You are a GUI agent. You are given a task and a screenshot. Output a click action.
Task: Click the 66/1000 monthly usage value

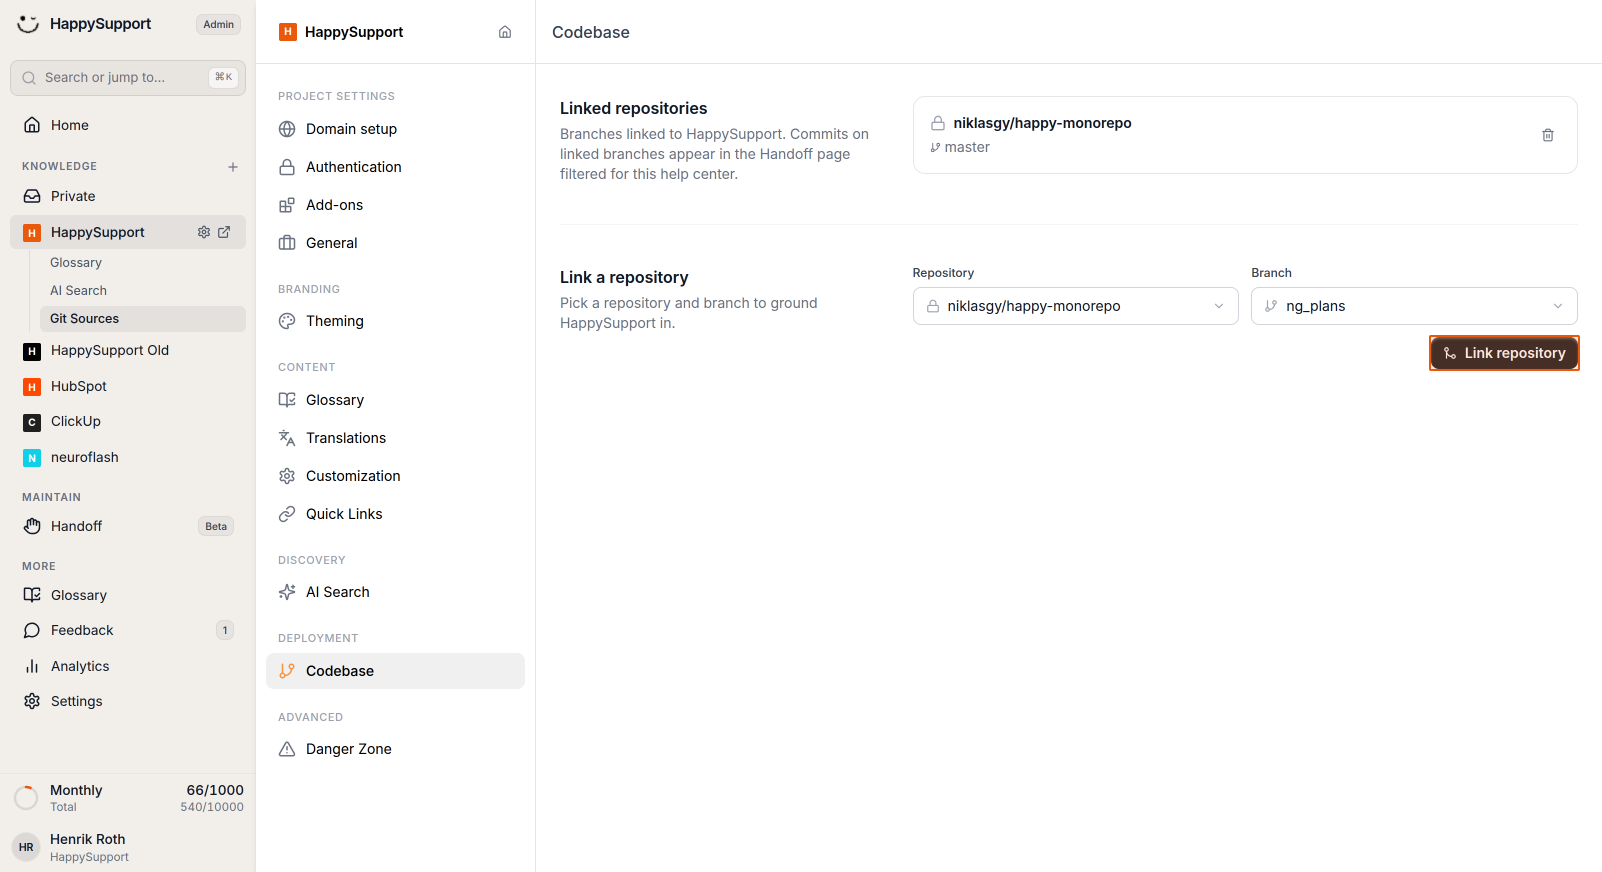tap(215, 790)
